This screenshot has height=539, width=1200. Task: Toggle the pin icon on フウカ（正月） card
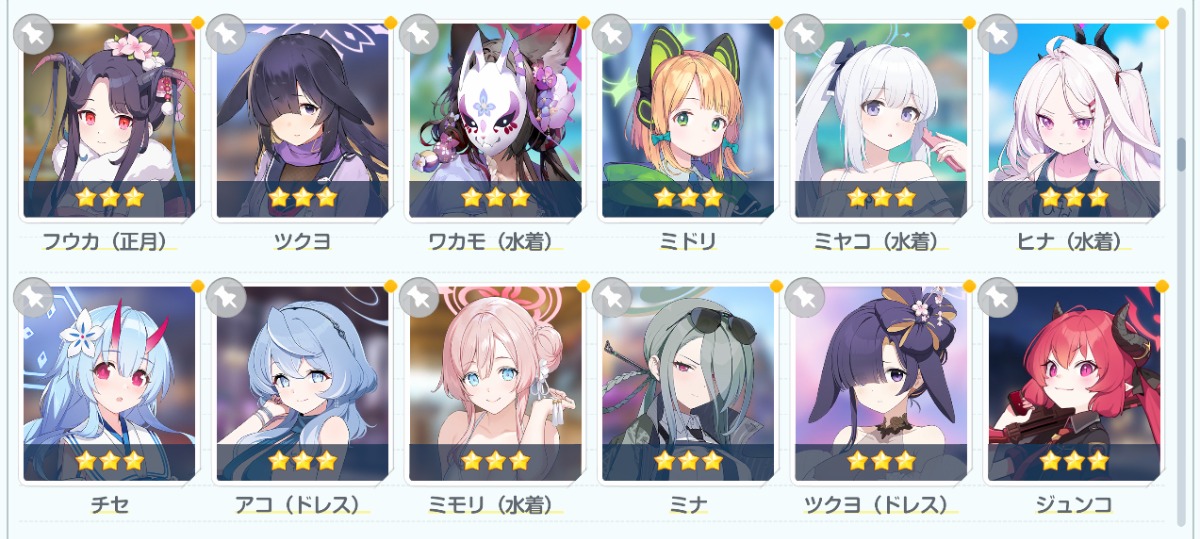(x=33, y=34)
